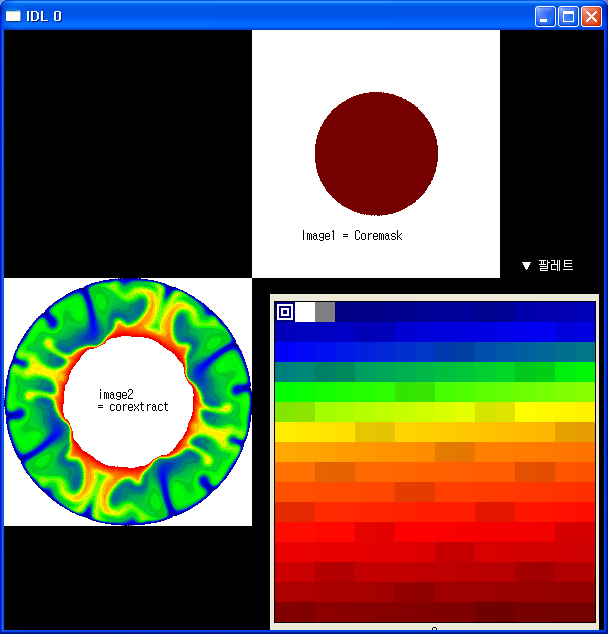Image resolution: width=608 pixels, height=634 pixels.
Task: Click the selected swatch marked with a square
Action: [285, 312]
